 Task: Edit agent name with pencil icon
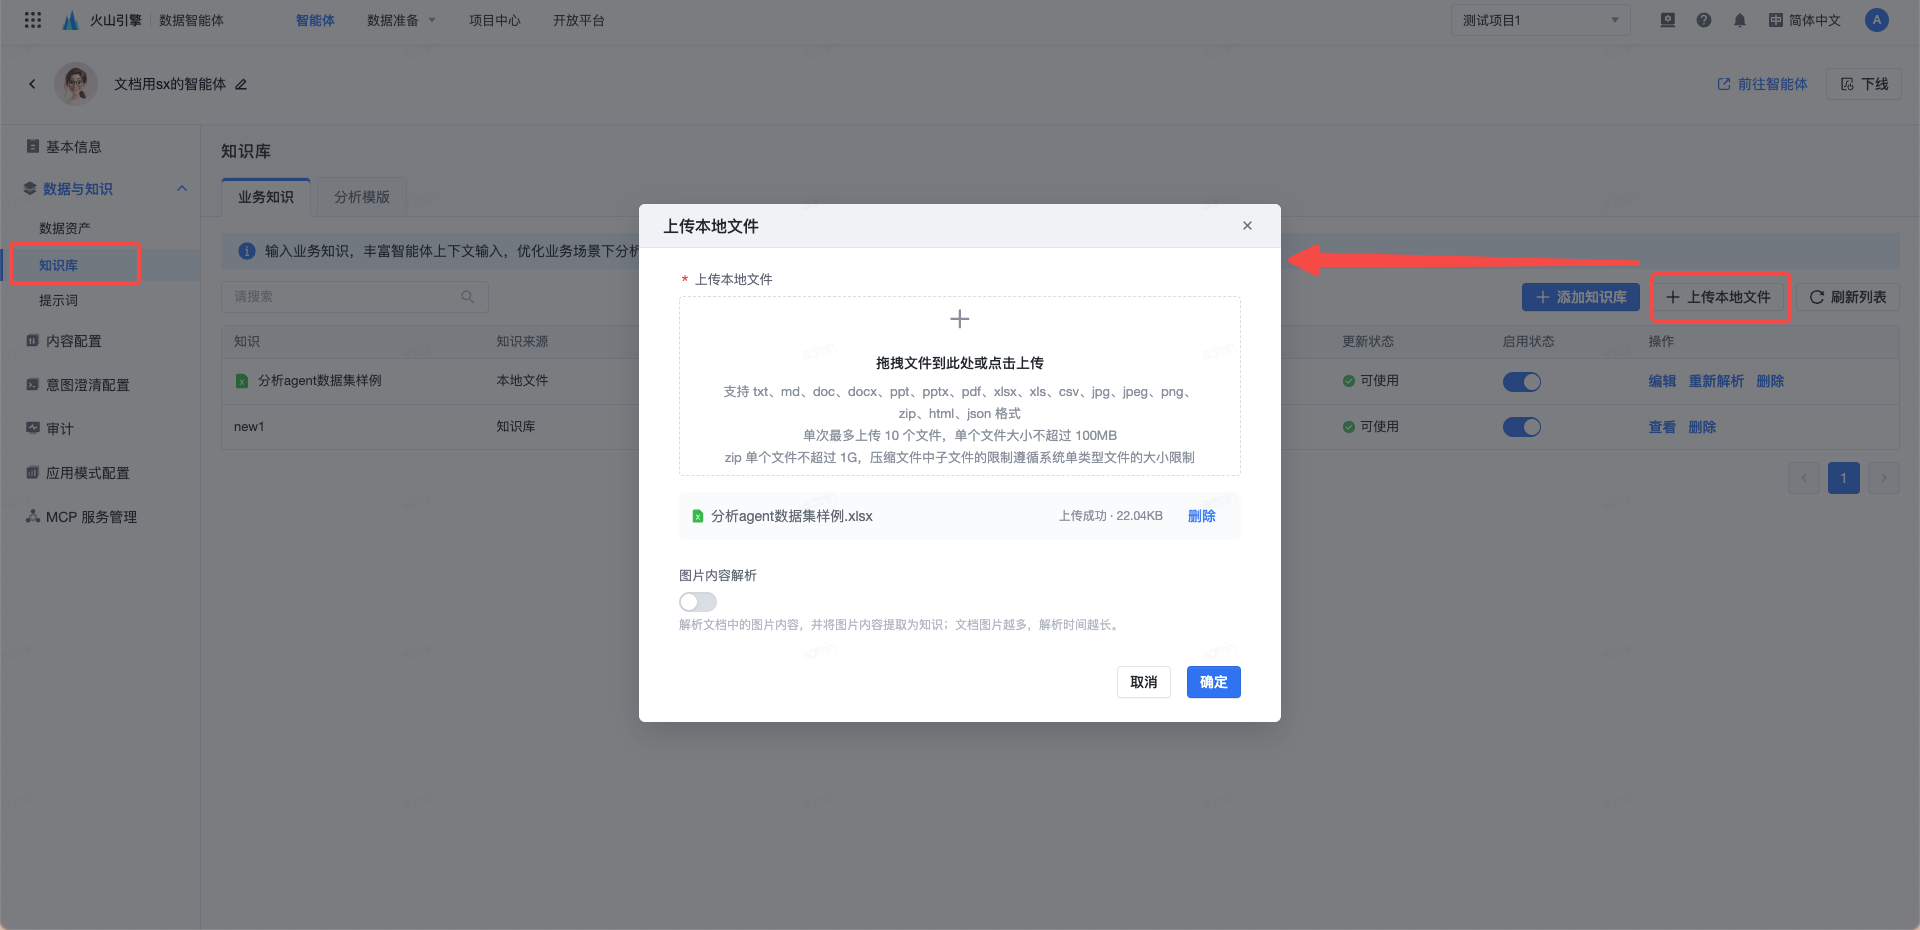[241, 84]
